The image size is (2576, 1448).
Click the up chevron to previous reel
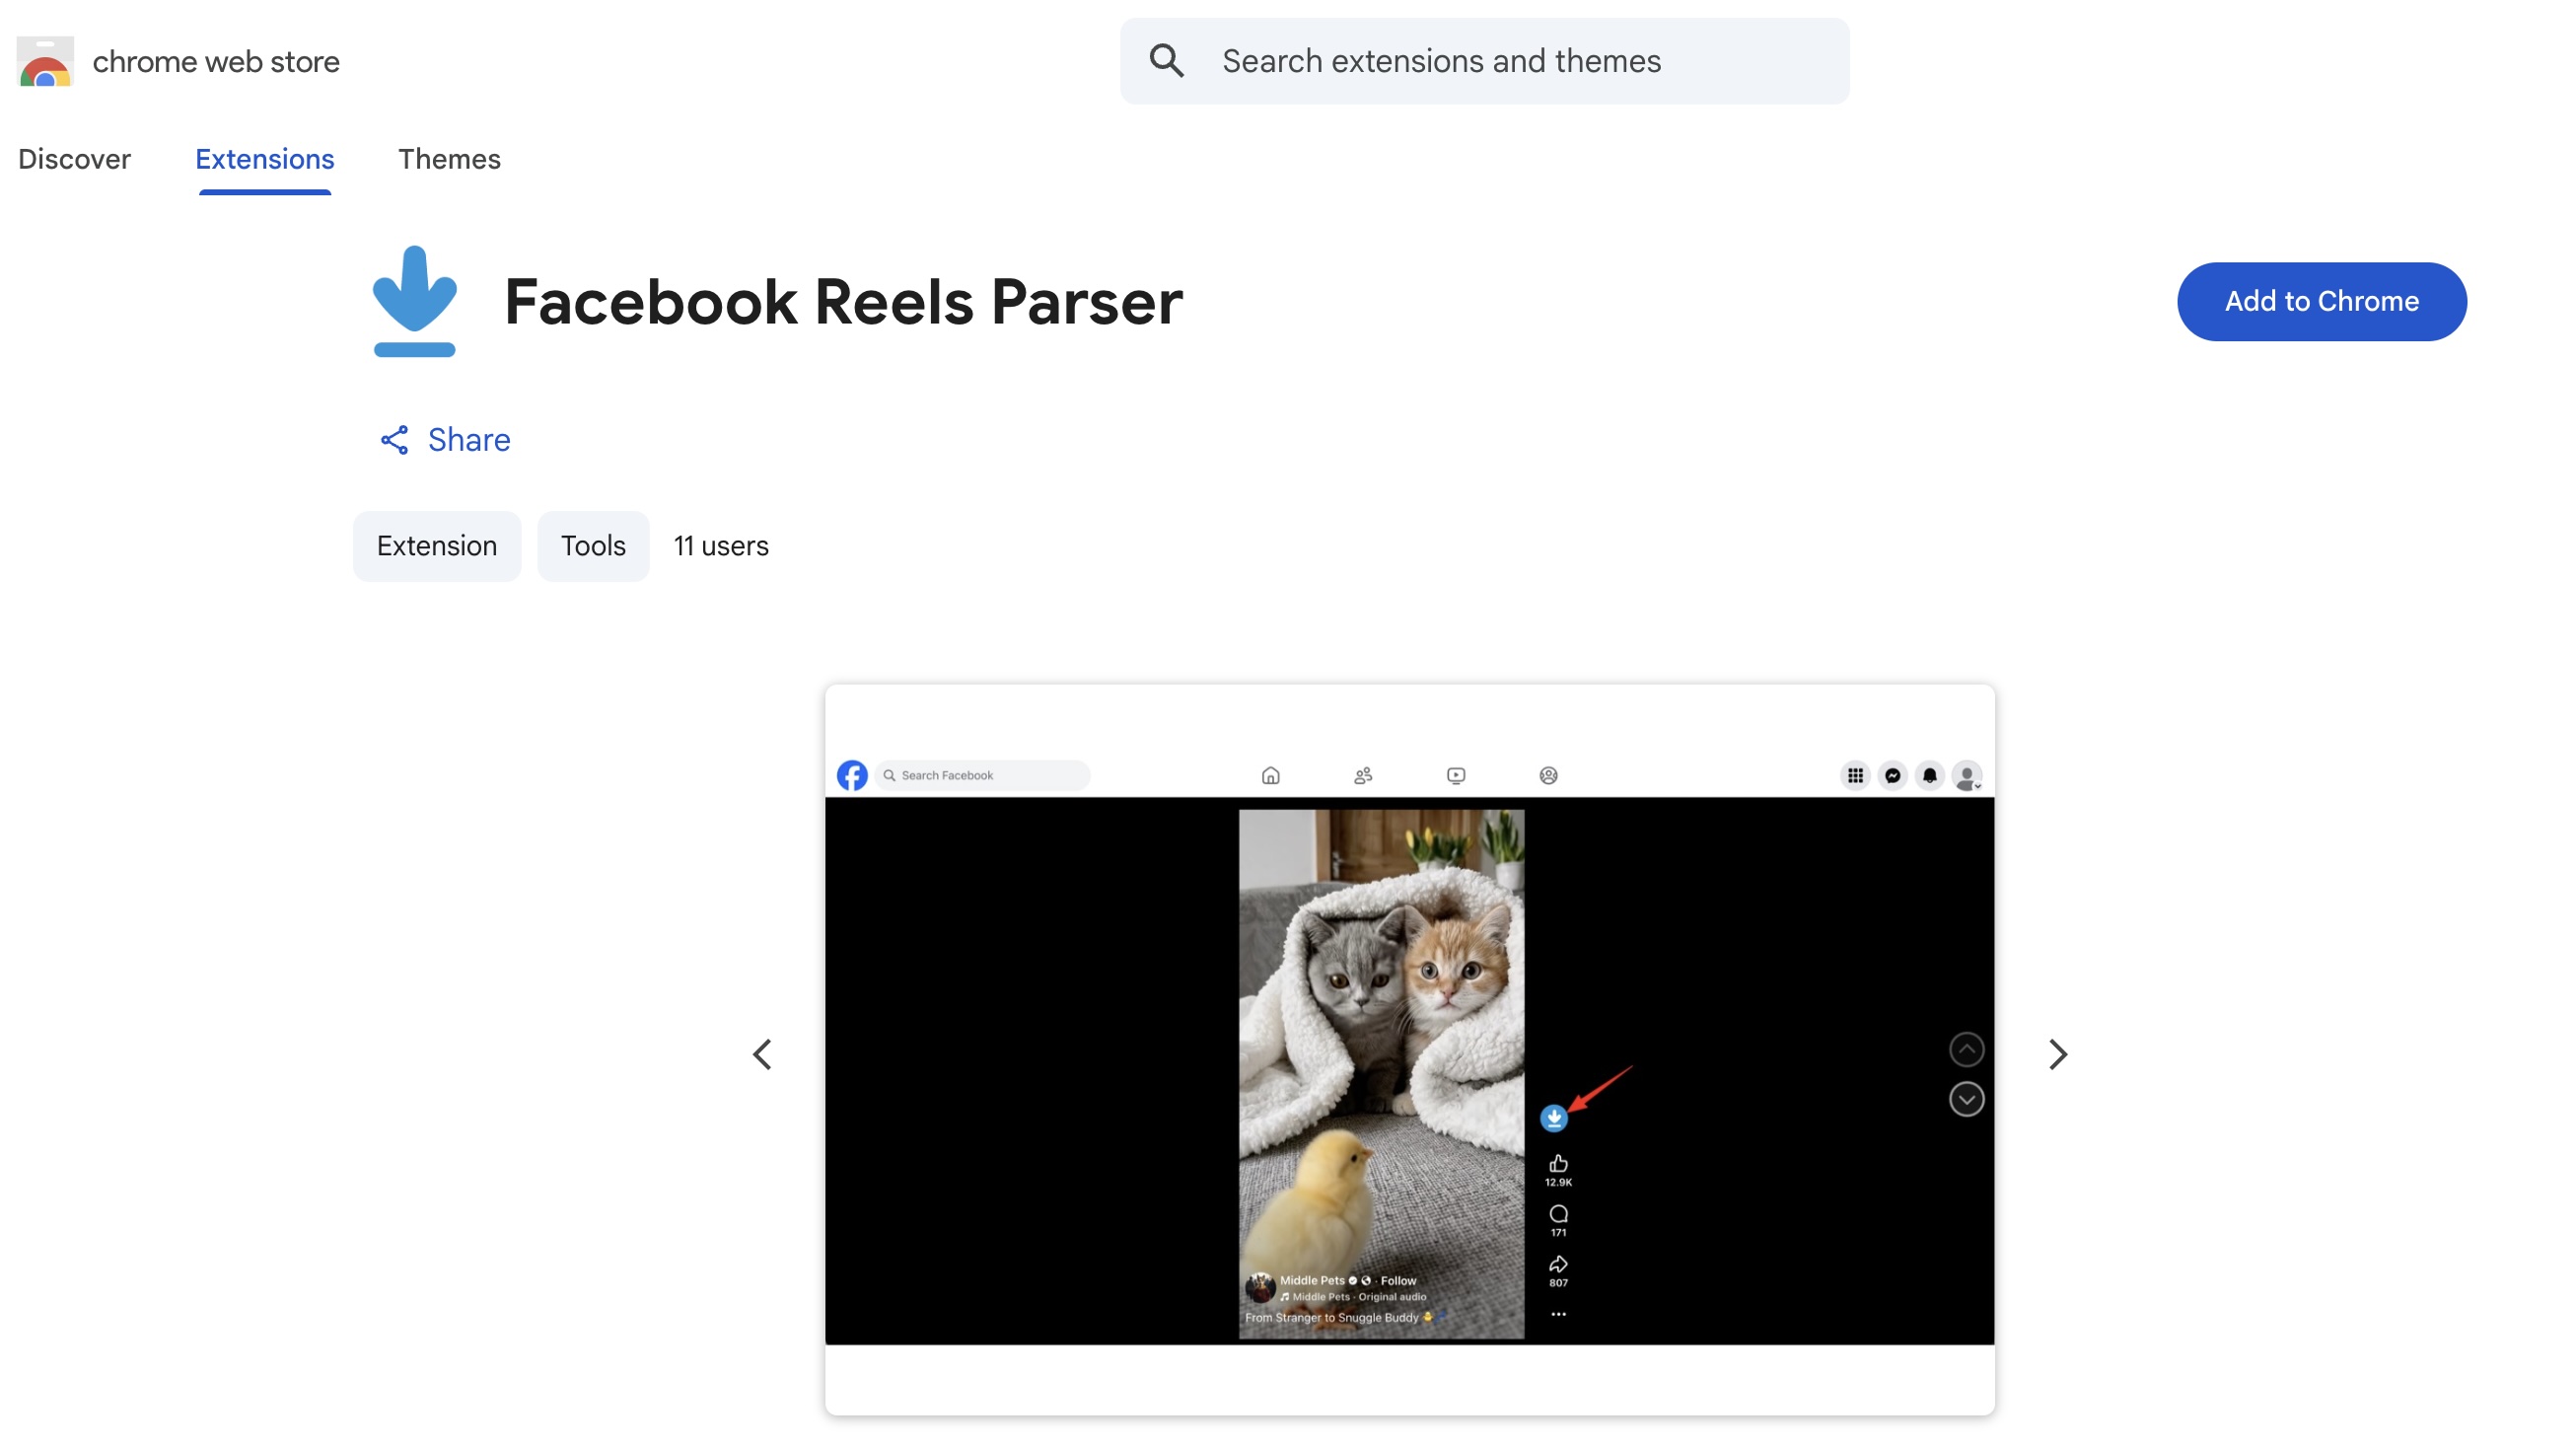click(x=1967, y=1049)
